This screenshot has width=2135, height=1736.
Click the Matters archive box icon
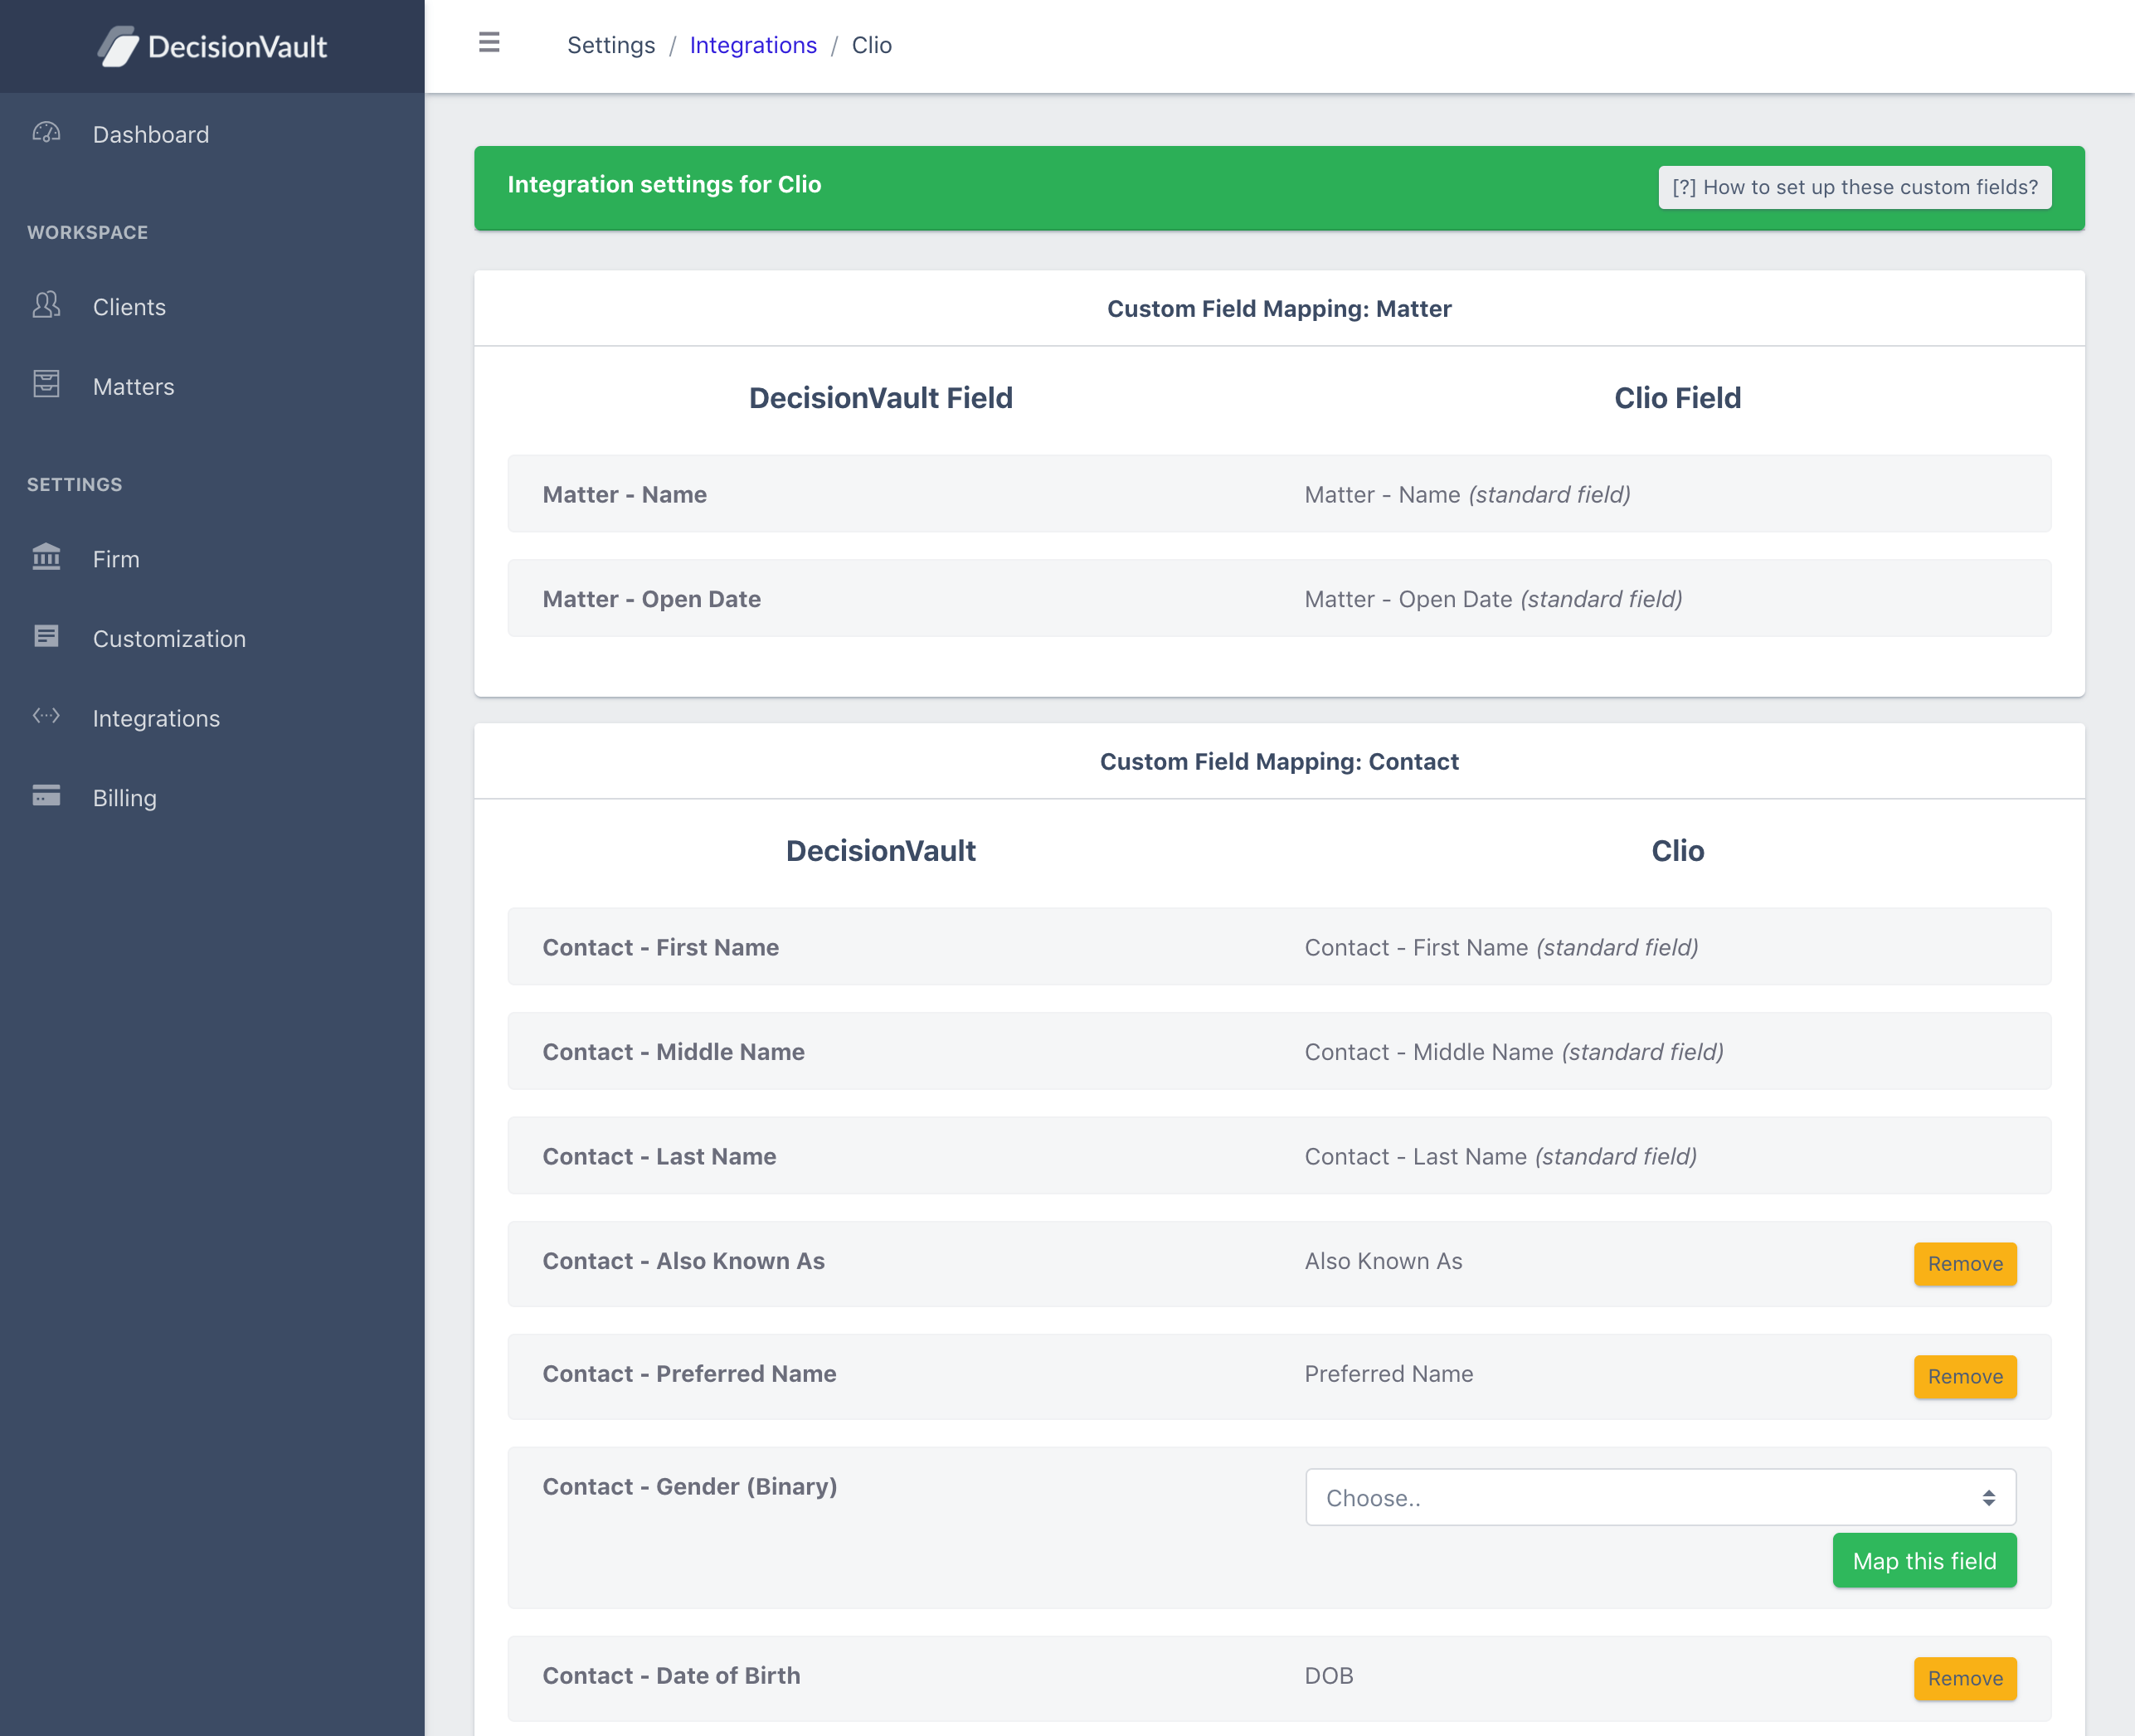click(x=46, y=384)
